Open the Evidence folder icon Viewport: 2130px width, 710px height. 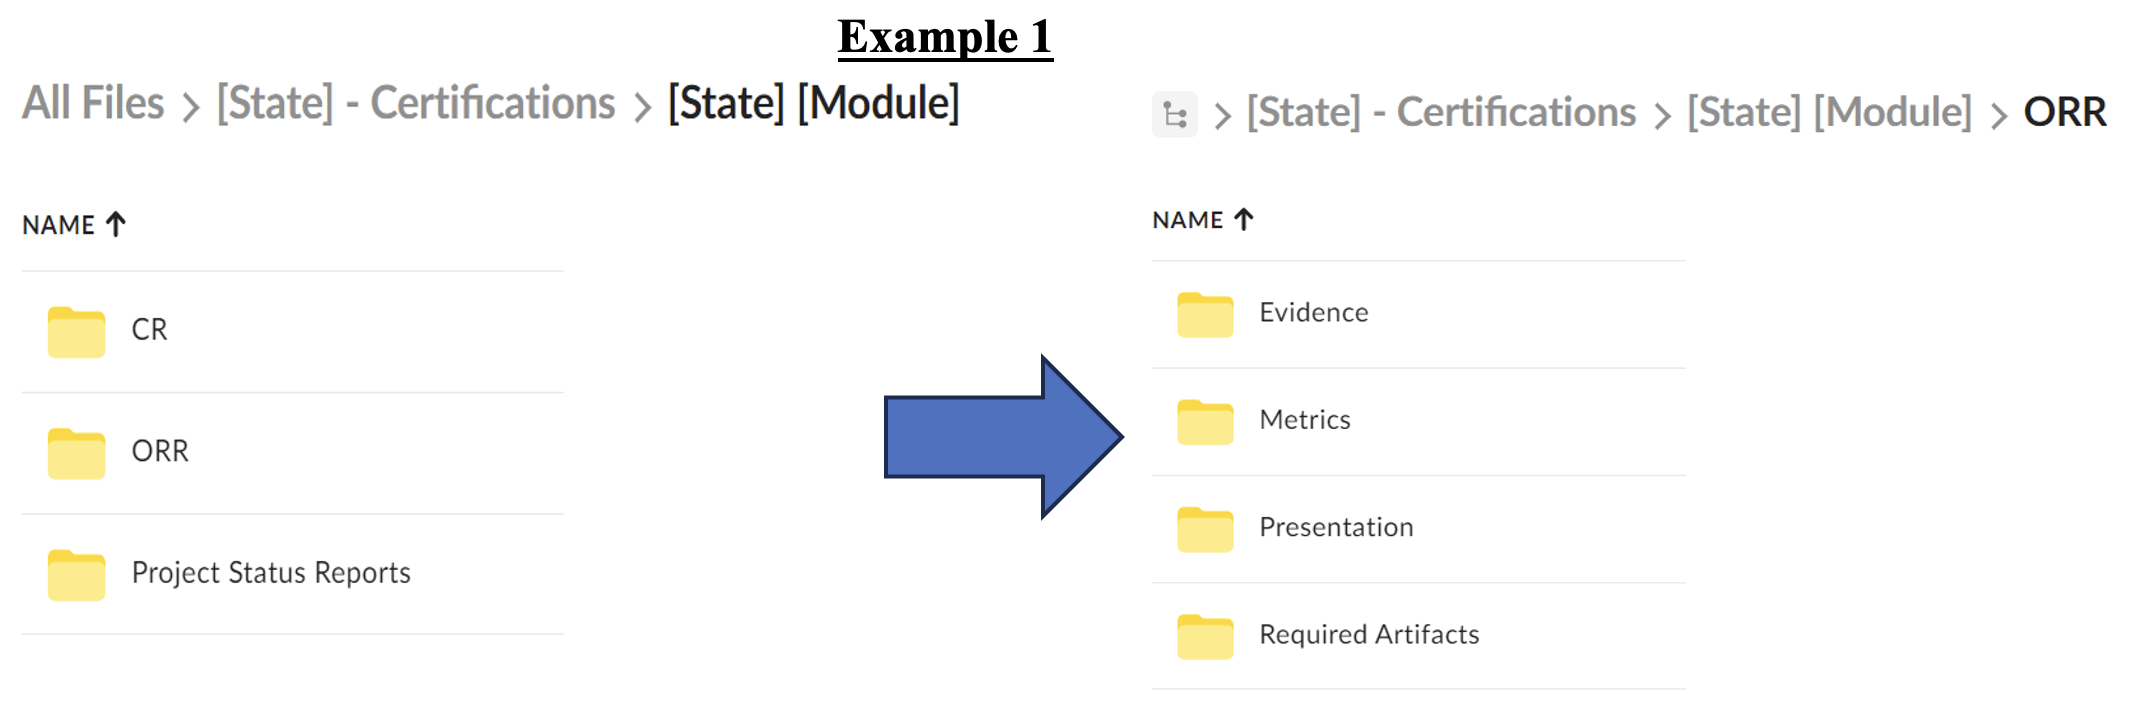coord(1205,314)
